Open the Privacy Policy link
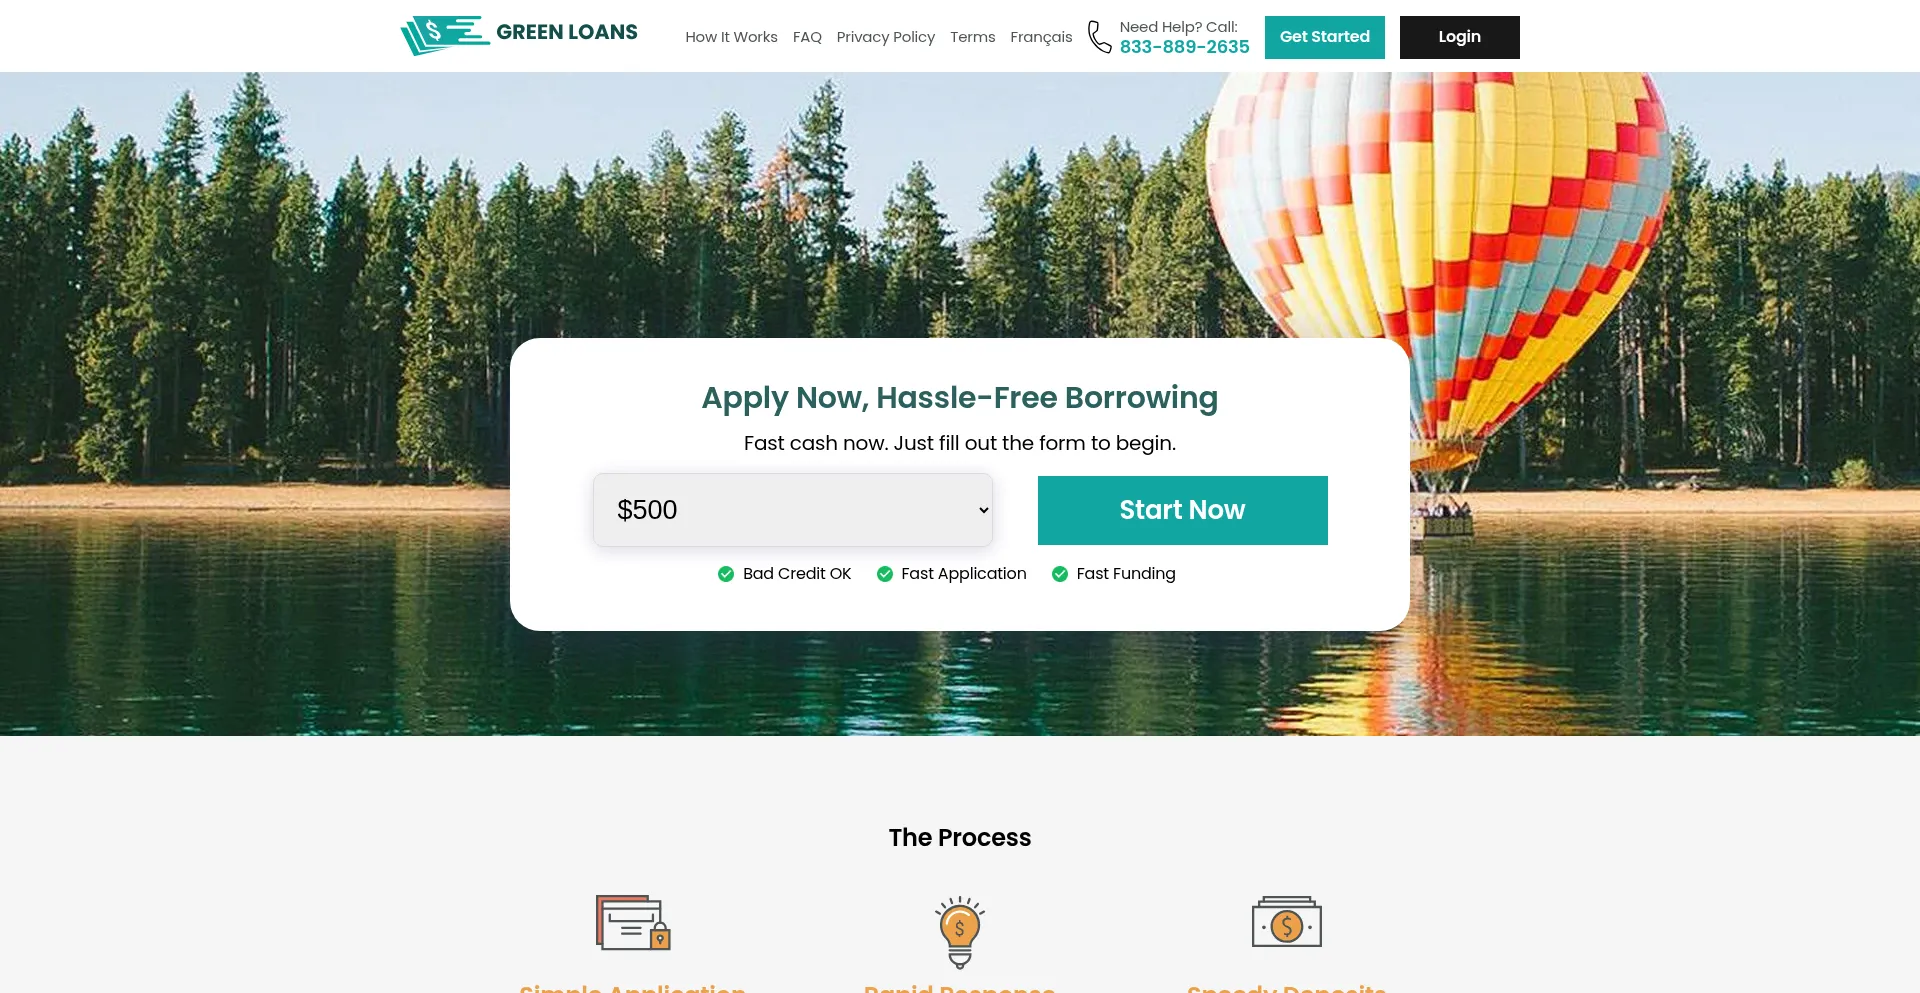Image resolution: width=1920 pixels, height=993 pixels. click(886, 37)
